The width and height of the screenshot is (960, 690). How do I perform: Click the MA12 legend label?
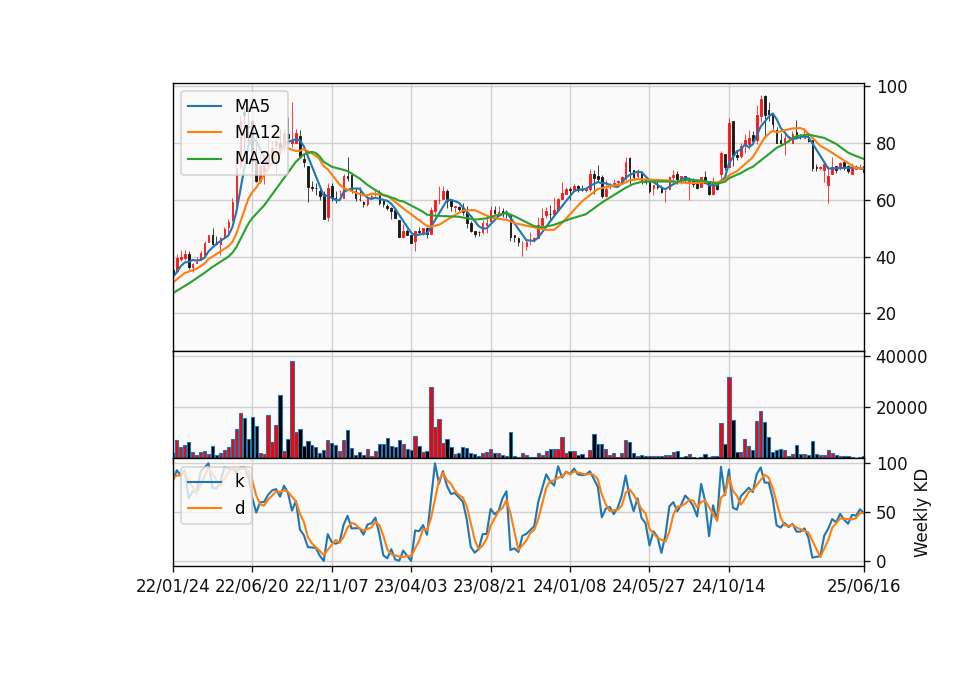257,132
